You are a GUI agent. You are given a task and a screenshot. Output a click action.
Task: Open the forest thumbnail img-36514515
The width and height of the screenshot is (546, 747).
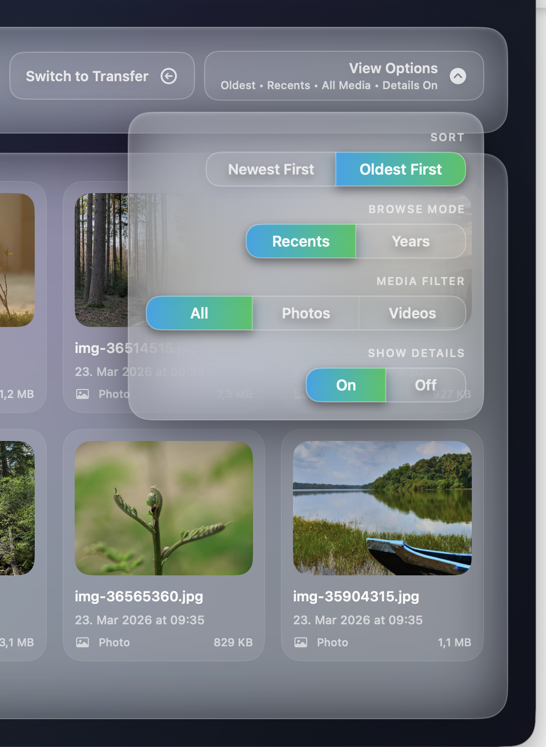pos(101,260)
